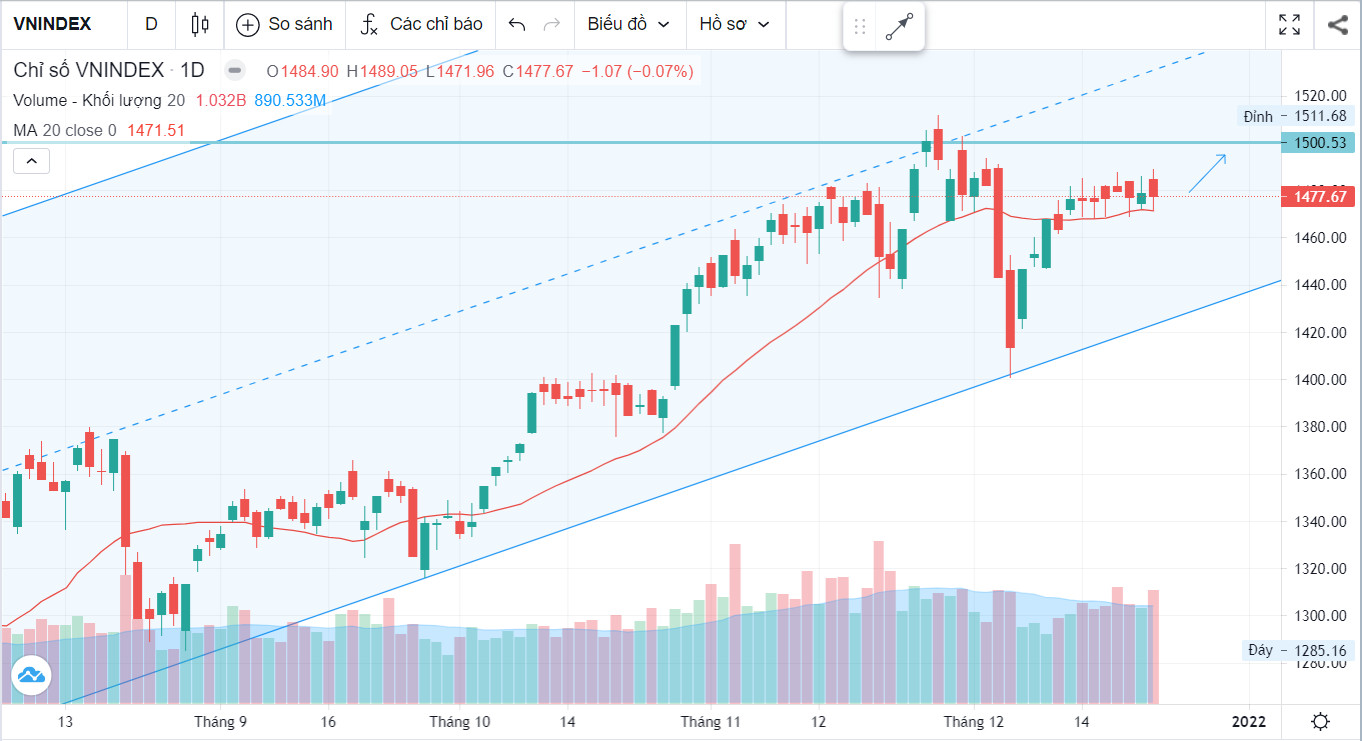Open the candlestick chart style selector
The image size is (1362, 741).
tap(200, 24)
